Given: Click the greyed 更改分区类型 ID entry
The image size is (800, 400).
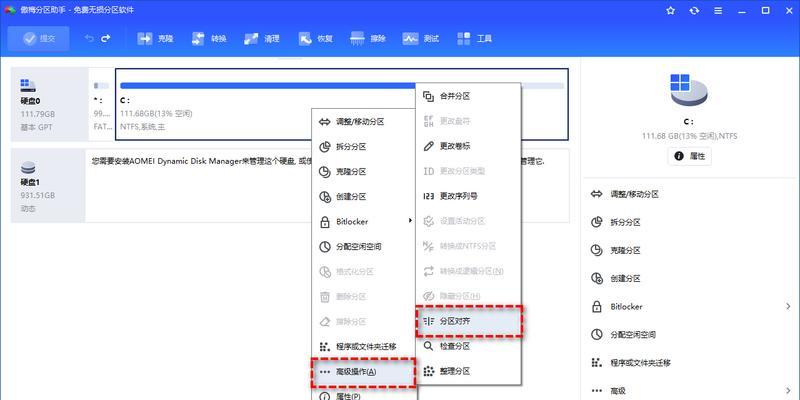Looking at the screenshot, I should click(x=468, y=171).
